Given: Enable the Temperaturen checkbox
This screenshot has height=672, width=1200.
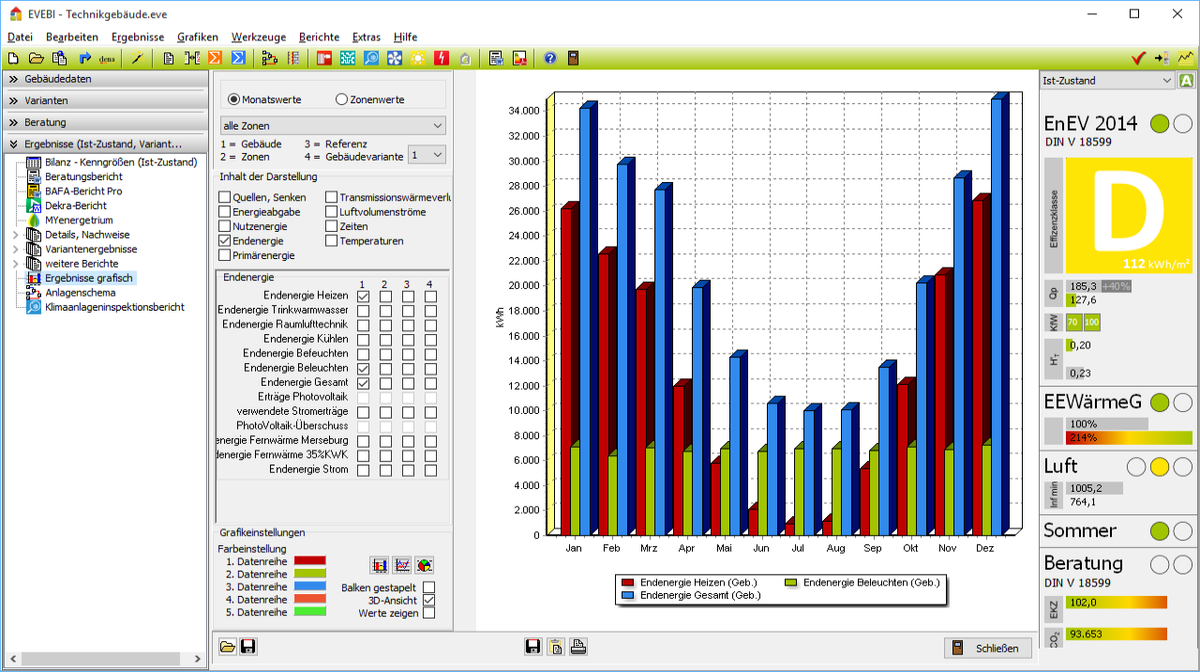Looking at the screenshot, I should coord(332,241).
